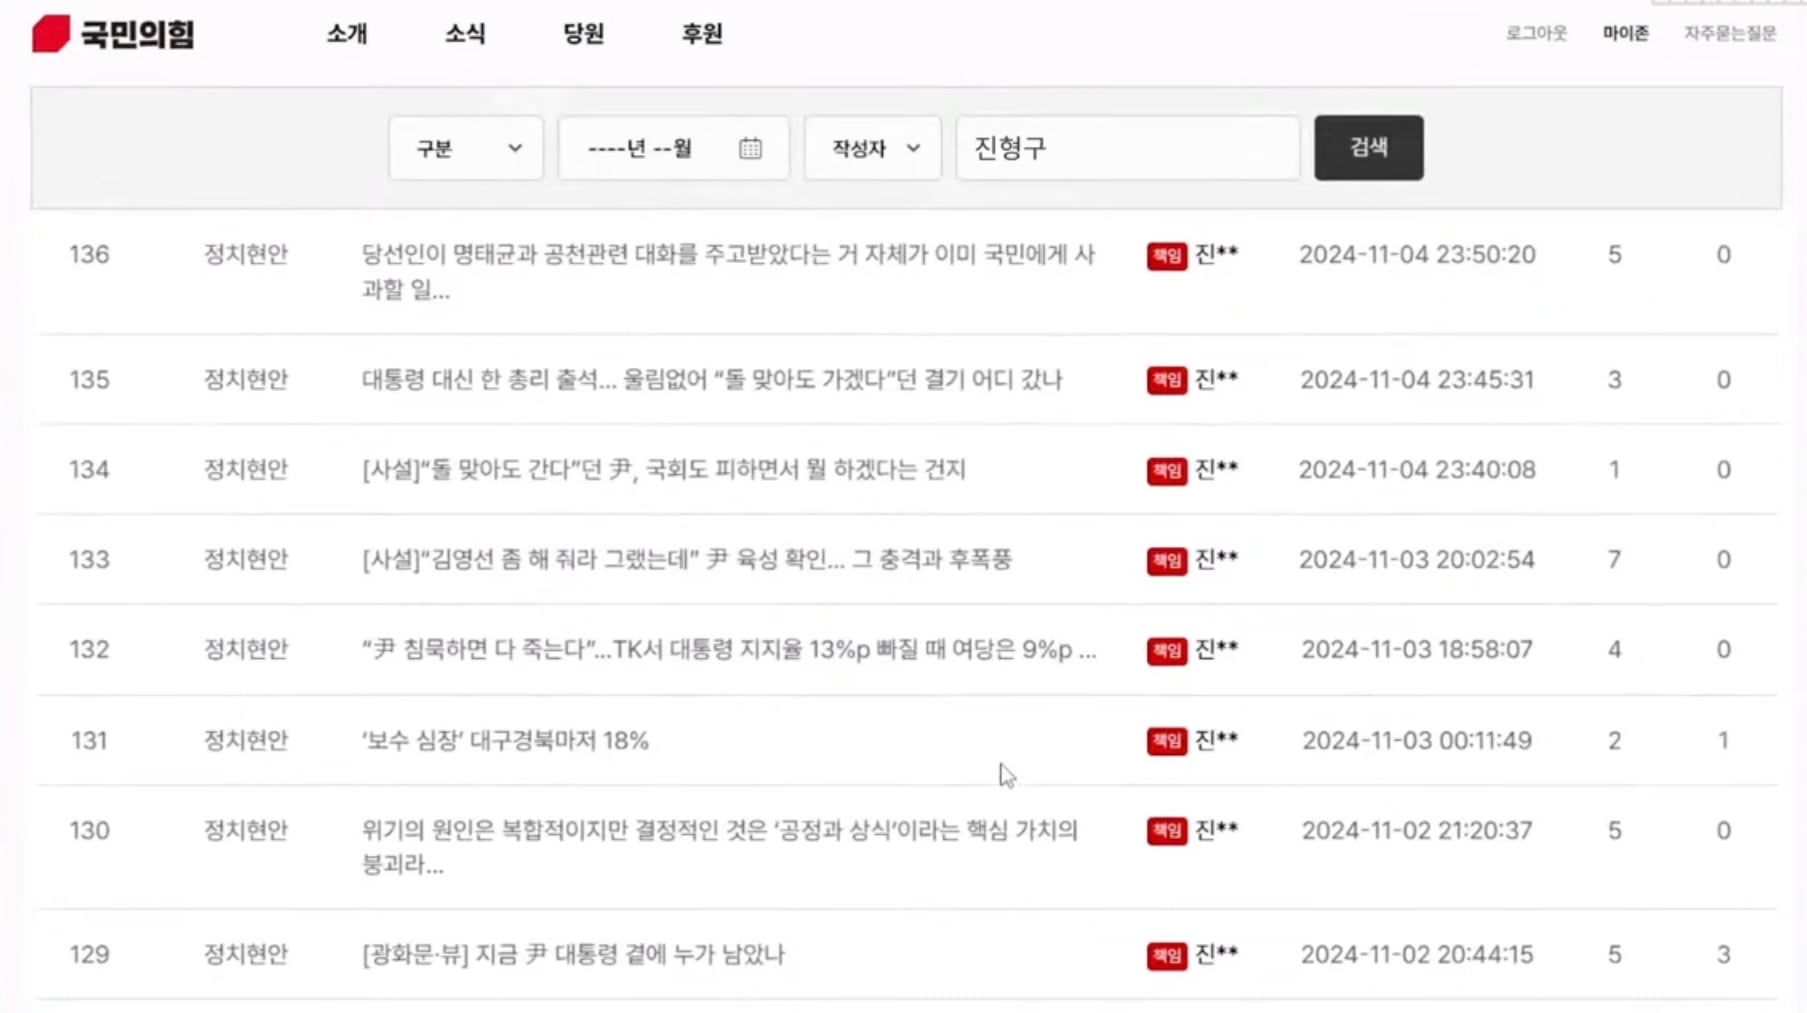Click the 책임 badge on row 132
This screenshot has height=1013, width=1807.
tap(1166, 651)
